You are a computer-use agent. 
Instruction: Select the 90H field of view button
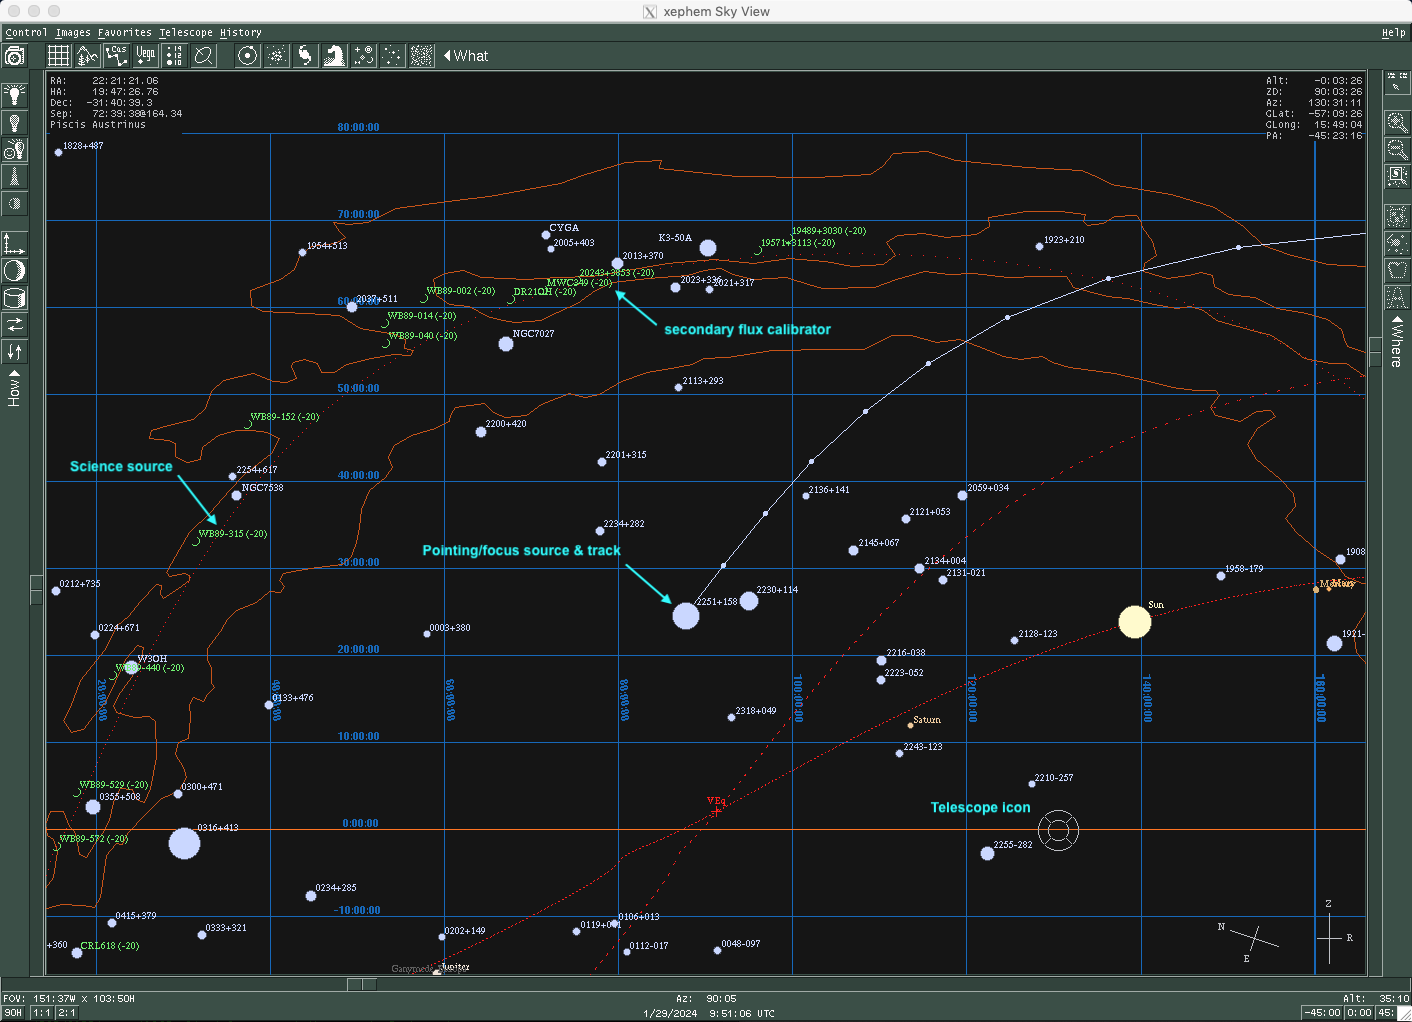(x=14, y=1013)
